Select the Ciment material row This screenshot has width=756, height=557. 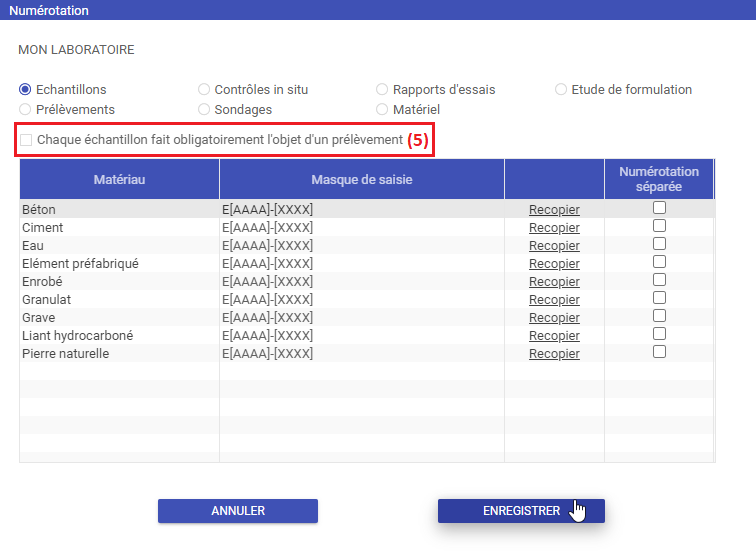pos(119,228)
